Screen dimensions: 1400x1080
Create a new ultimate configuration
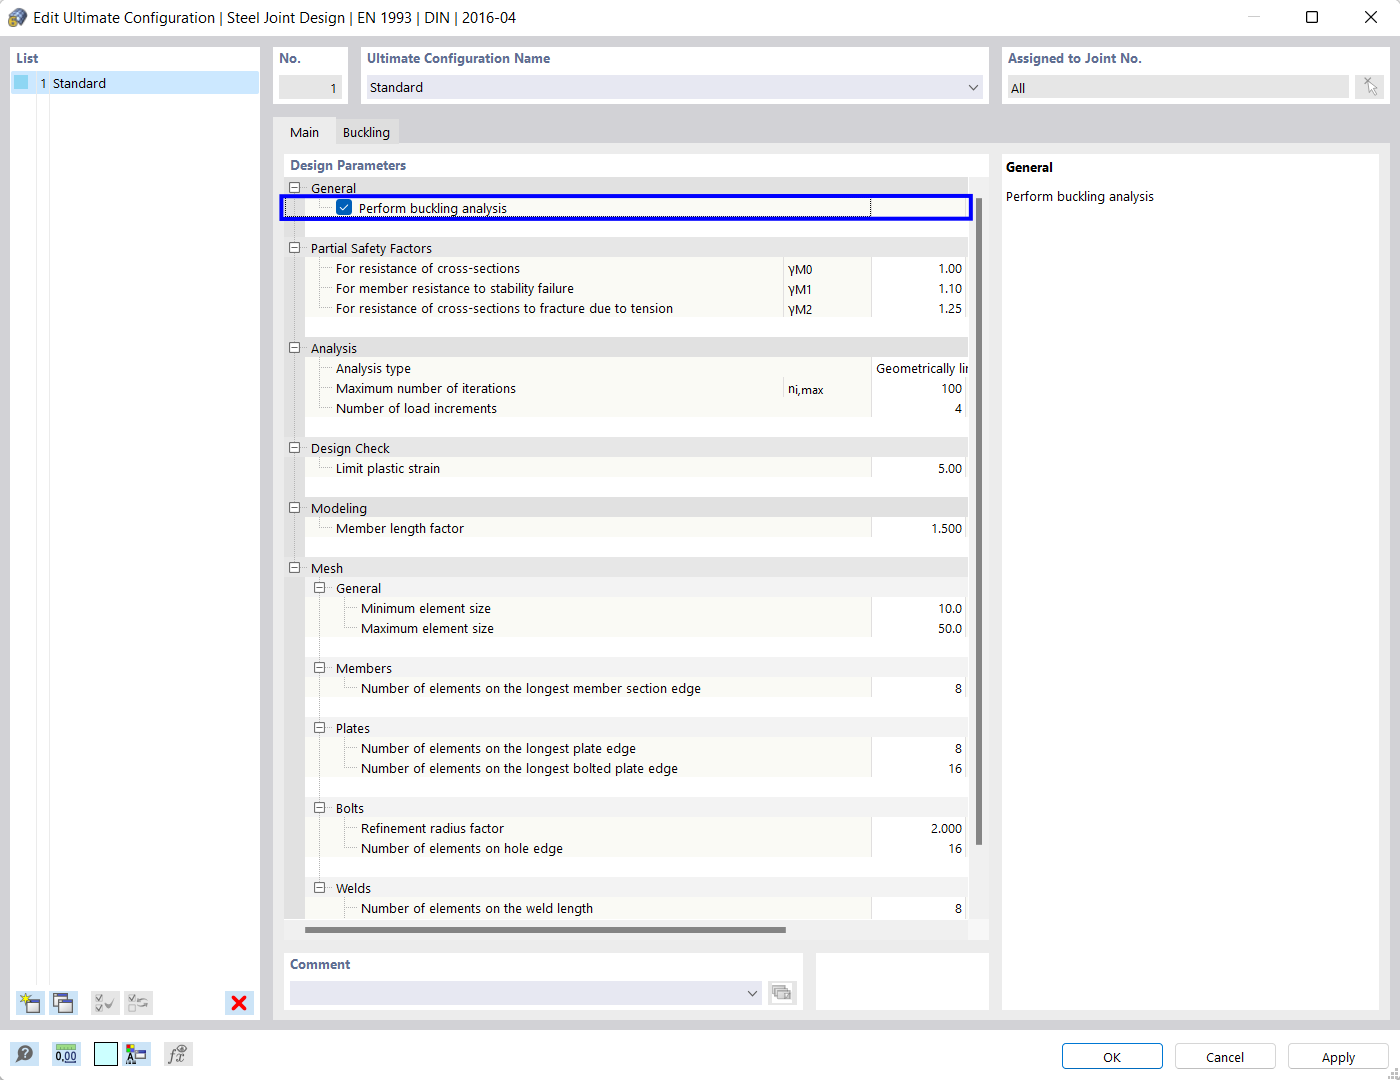tap(29, 1002)
